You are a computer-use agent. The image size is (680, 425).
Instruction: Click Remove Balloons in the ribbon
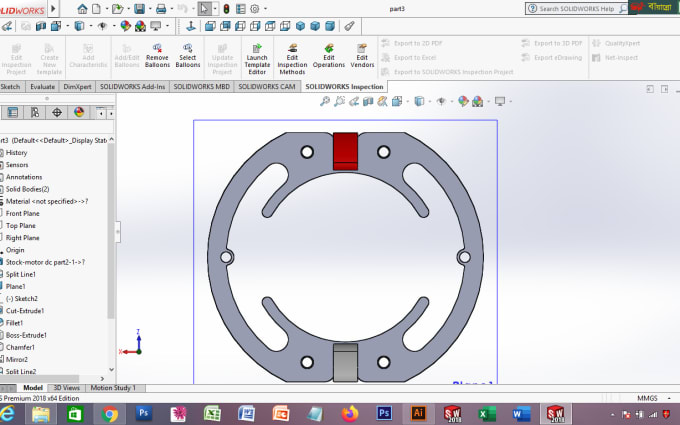(157, 56)
